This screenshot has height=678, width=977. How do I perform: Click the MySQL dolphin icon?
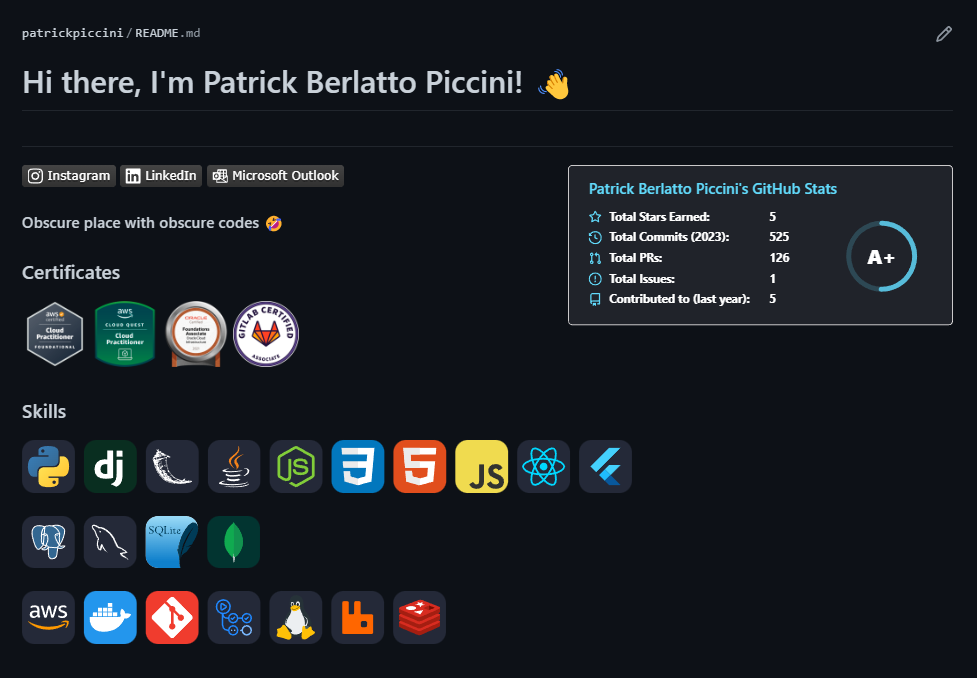pyautogui.click(x=110, y=542)
